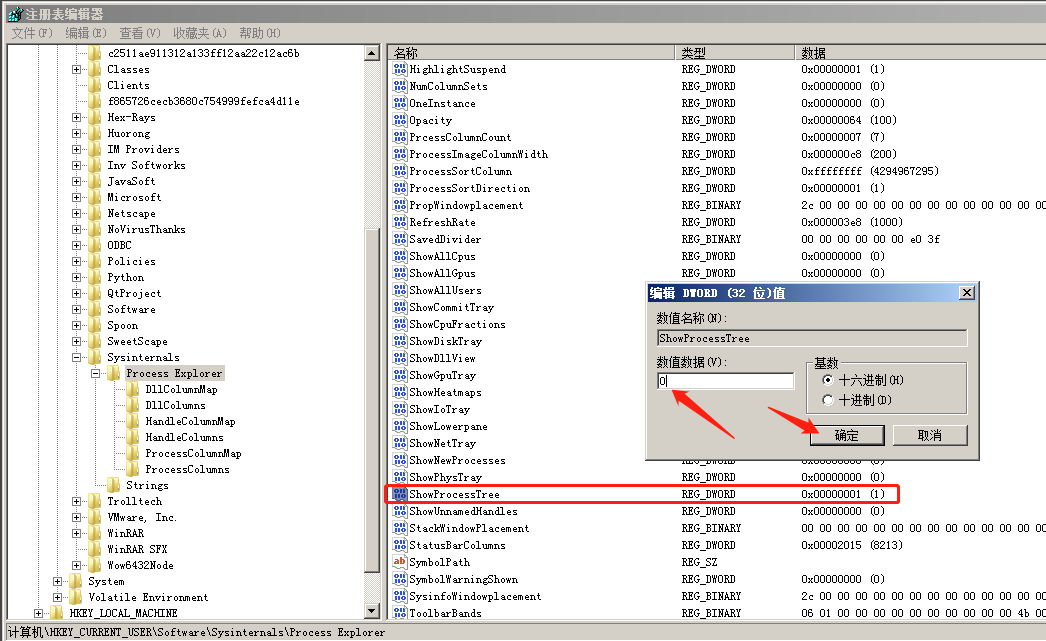Select the Hex-Rays tree item

pyautogui.click(x=131, y=117)
